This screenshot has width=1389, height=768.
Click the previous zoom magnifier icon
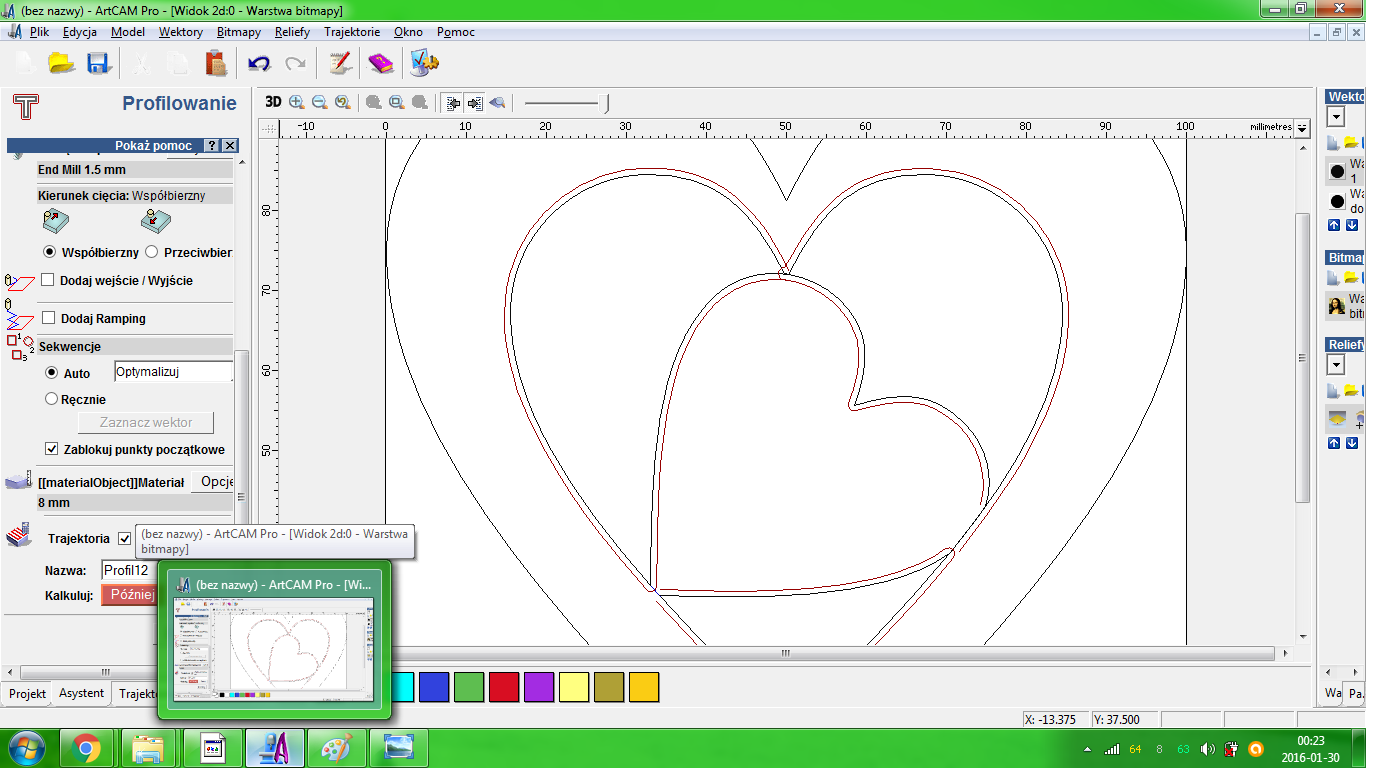(x=343, y=102)
